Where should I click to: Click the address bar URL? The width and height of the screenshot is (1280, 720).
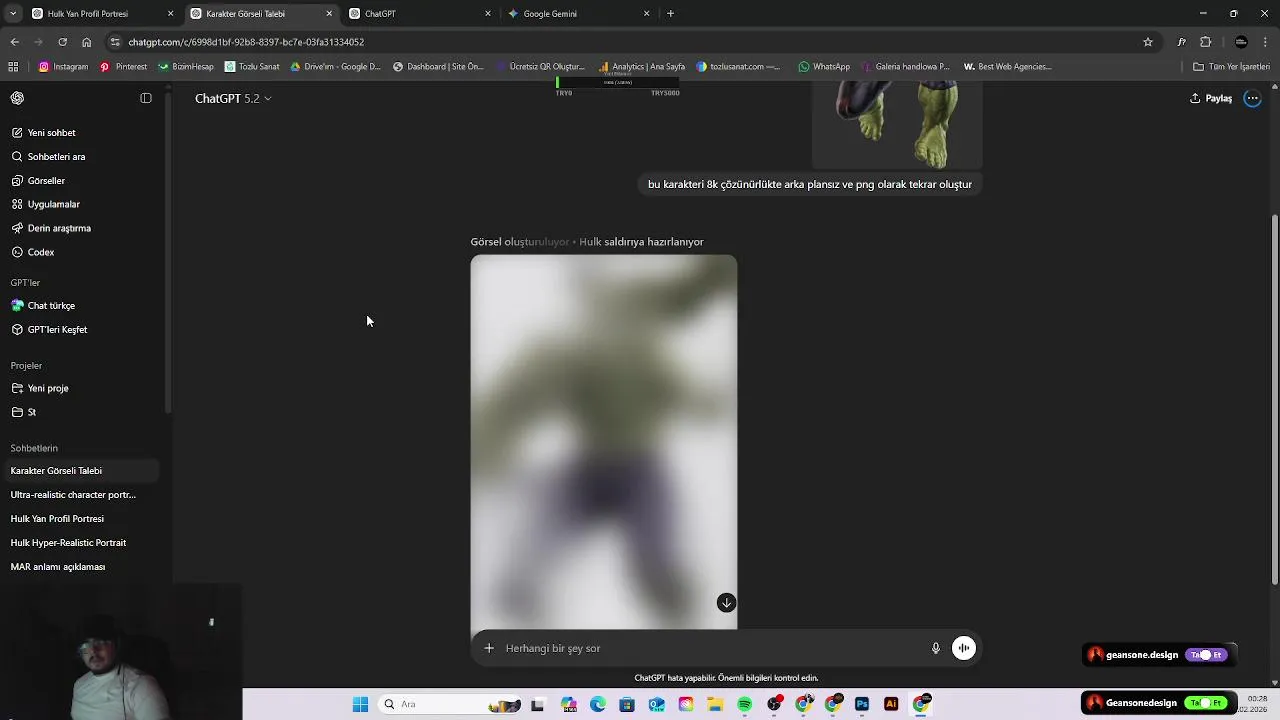pos(246,42)
